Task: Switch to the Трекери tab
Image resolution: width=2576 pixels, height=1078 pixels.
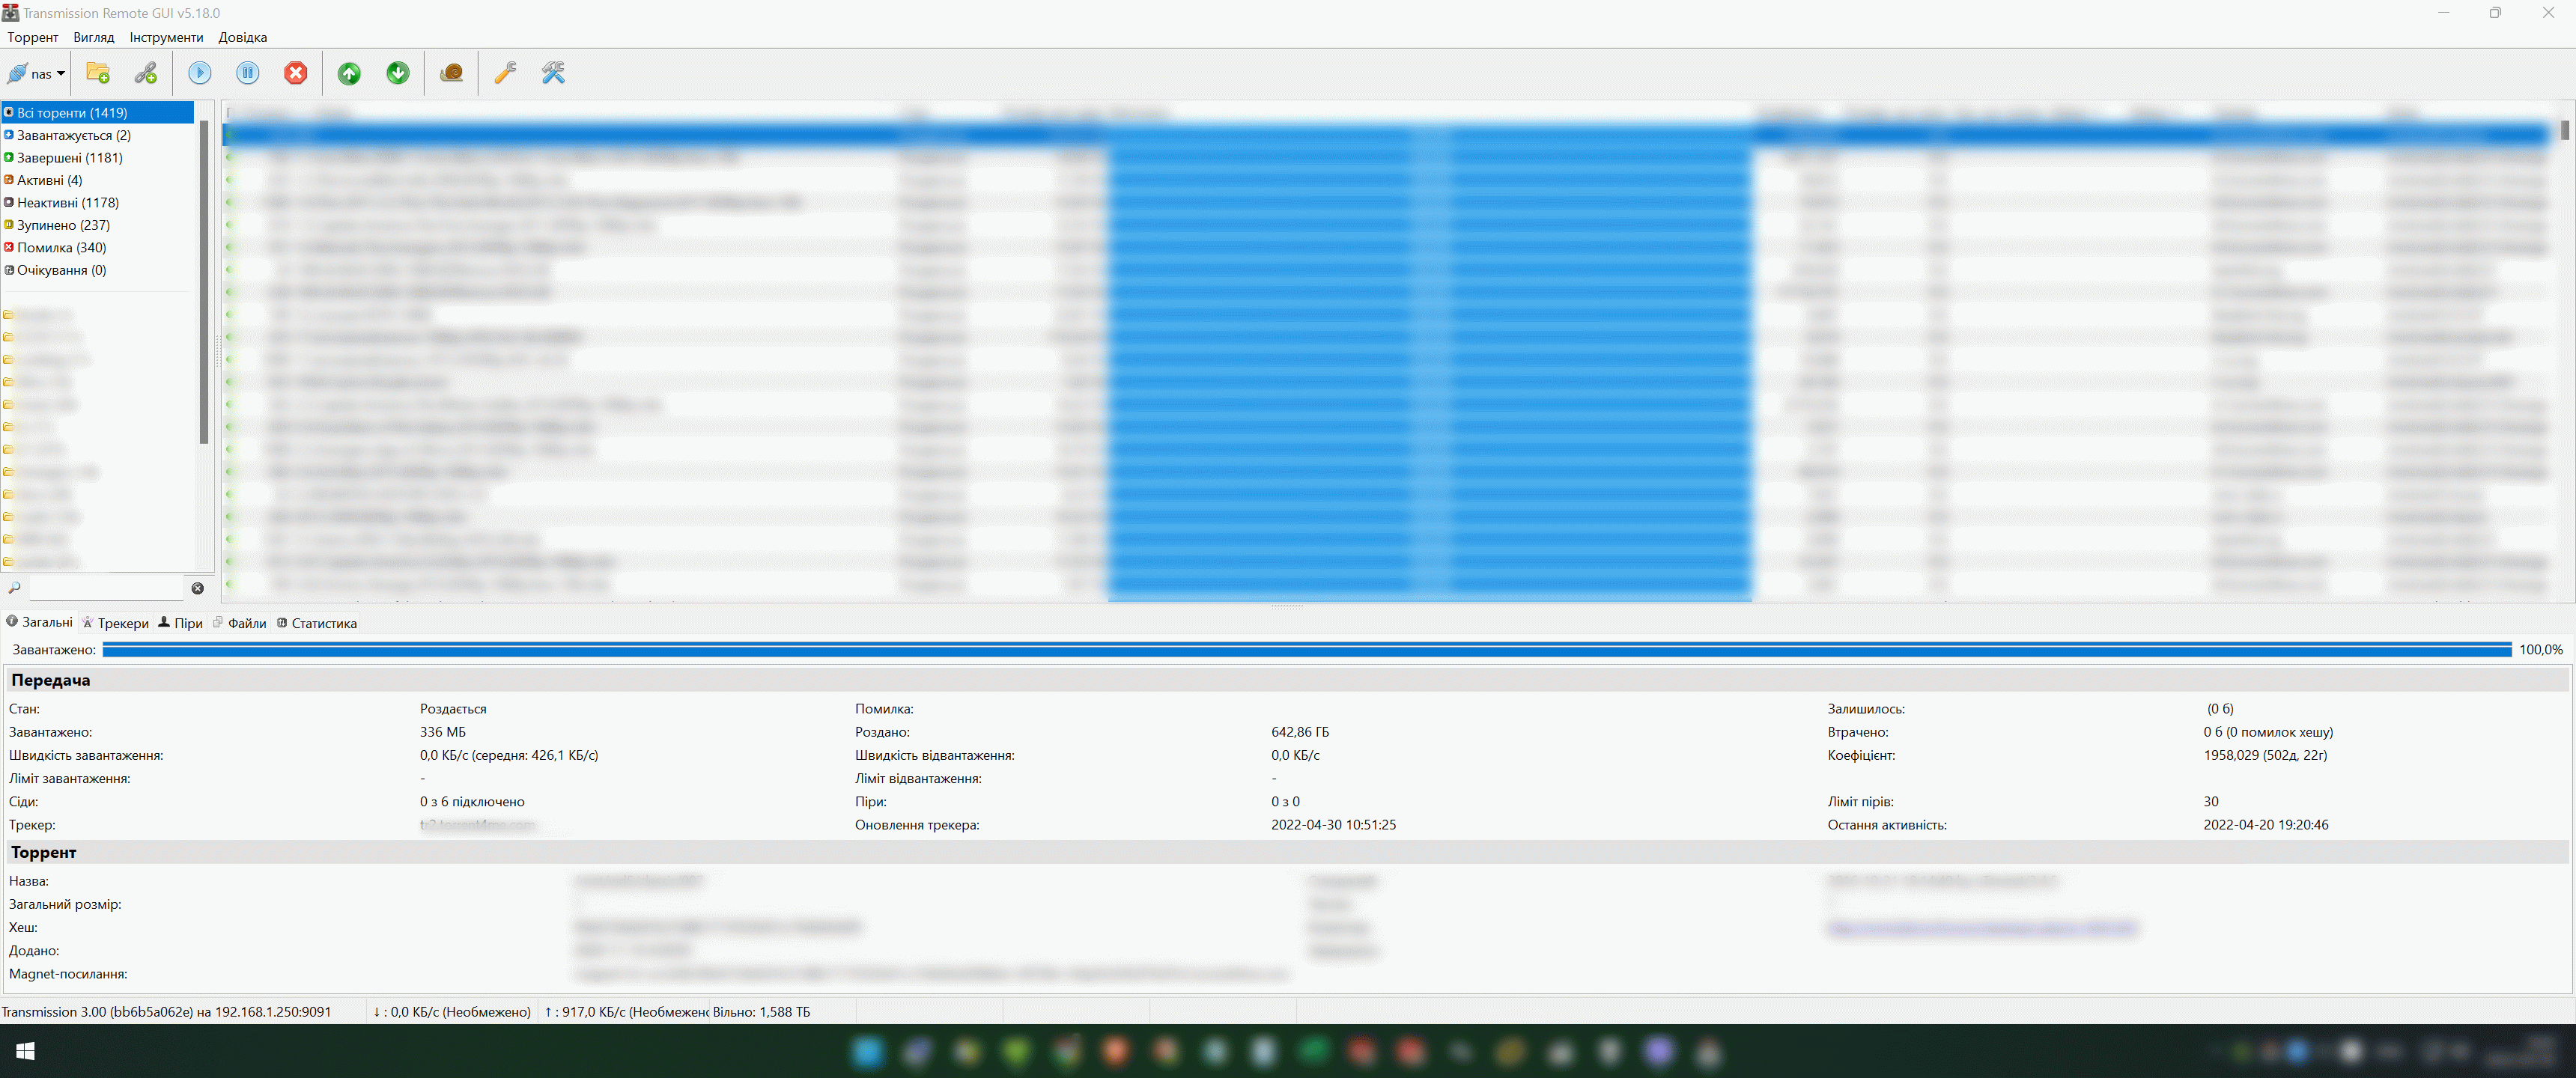Action: pyautogui.click(x=115, y=622)
